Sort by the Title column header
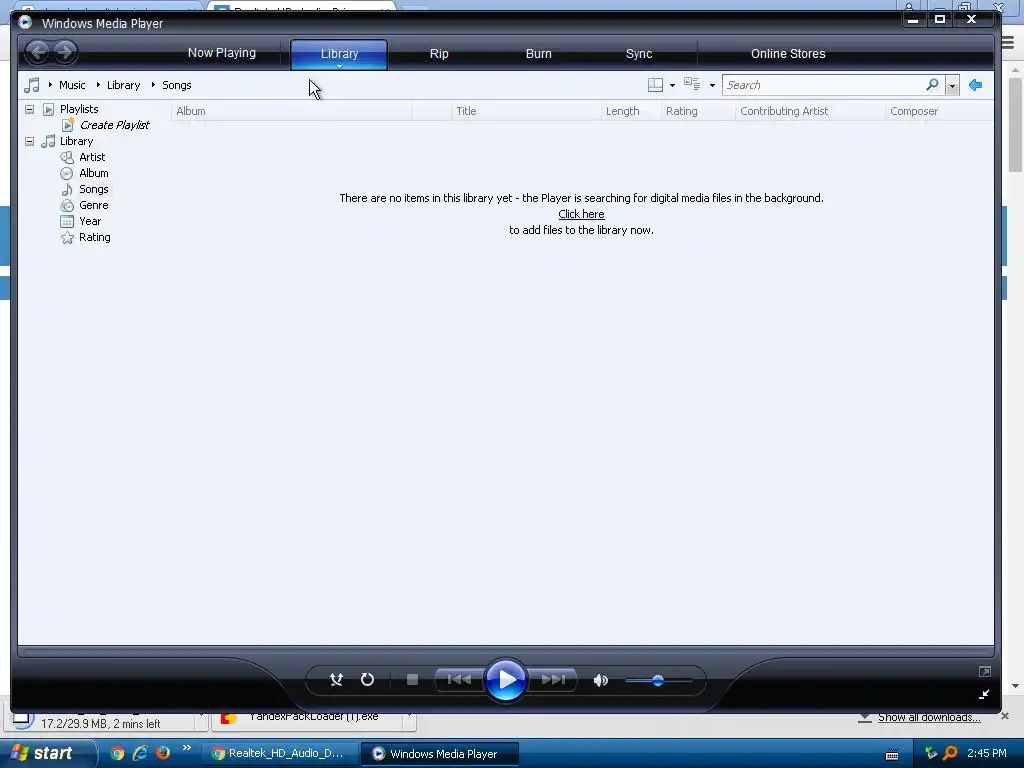The width and height of the screenshot is (1024, 768). tap(526, 111)
